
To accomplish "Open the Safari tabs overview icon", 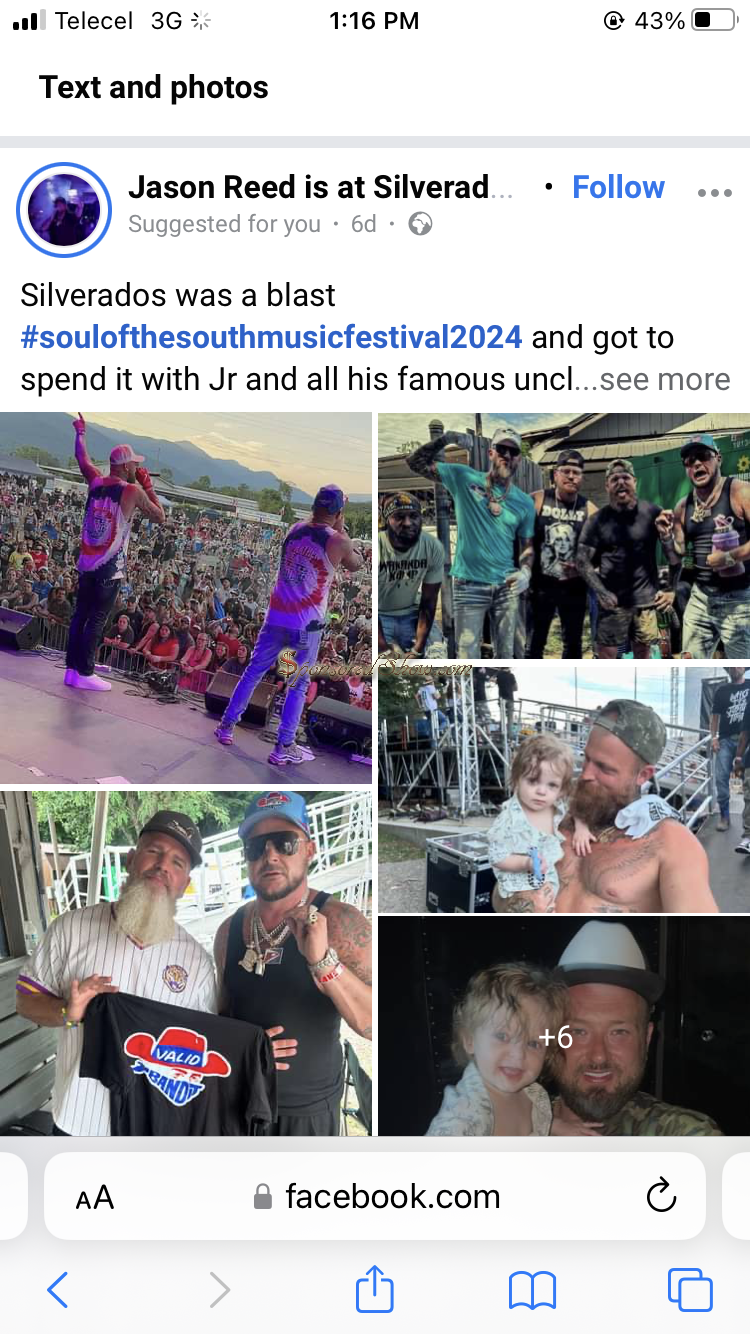I will [x=690, y=1289].
